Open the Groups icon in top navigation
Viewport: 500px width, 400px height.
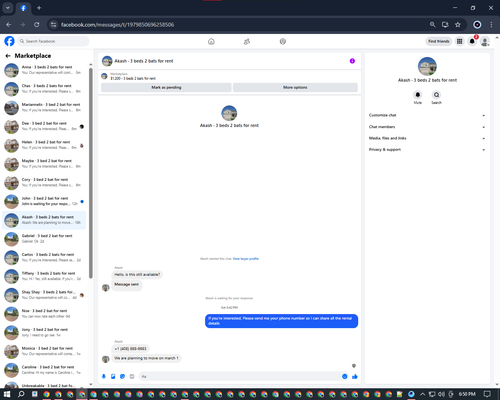[283, 41]
